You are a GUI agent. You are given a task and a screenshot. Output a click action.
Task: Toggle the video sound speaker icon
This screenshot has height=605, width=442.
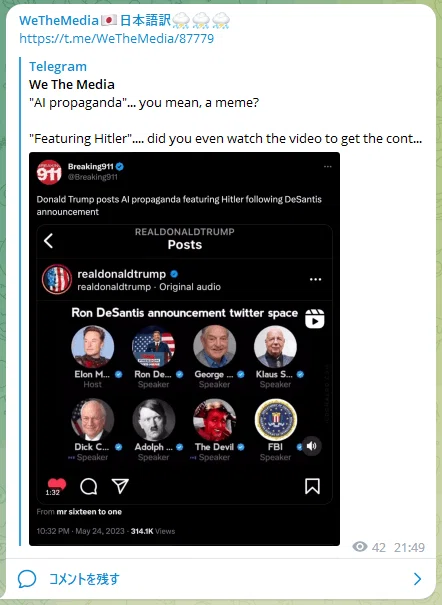(311, 446)
